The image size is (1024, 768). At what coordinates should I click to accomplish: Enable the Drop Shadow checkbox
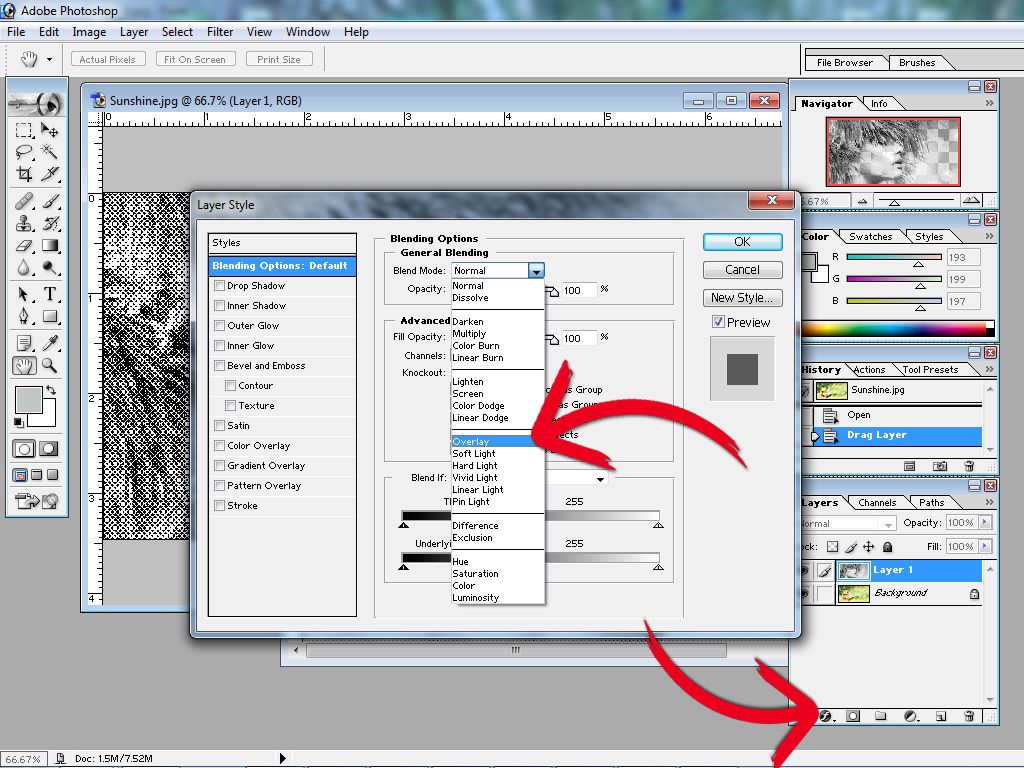(219, 286)
